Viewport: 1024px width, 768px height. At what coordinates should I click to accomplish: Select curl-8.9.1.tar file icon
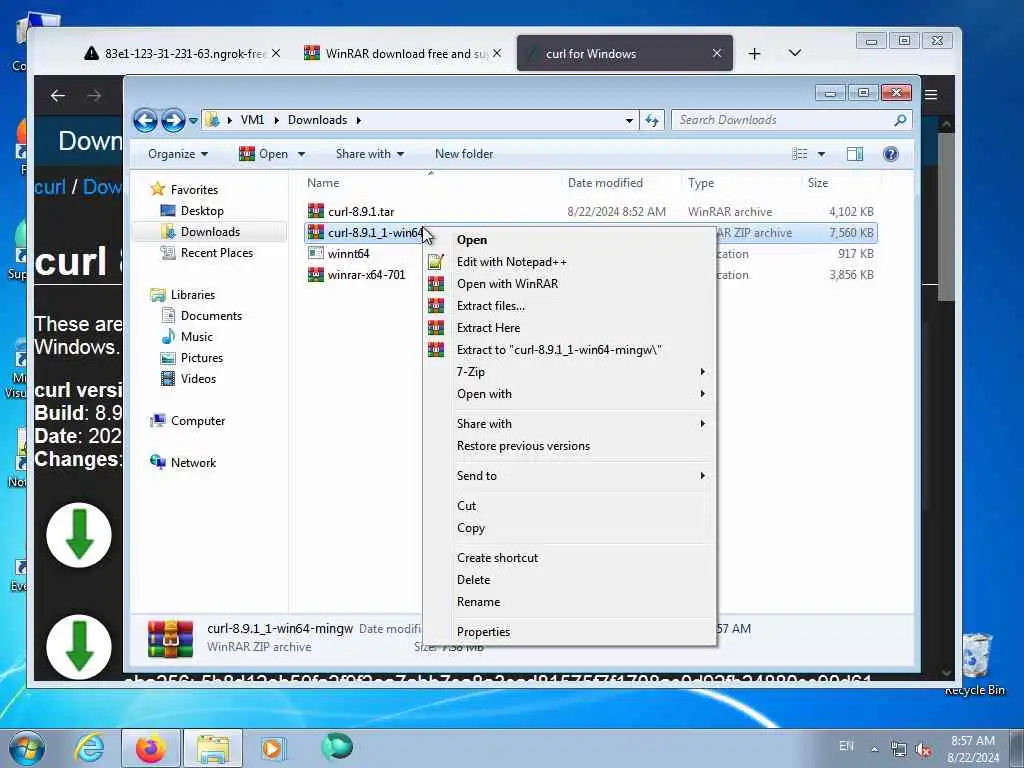[315, 211]
